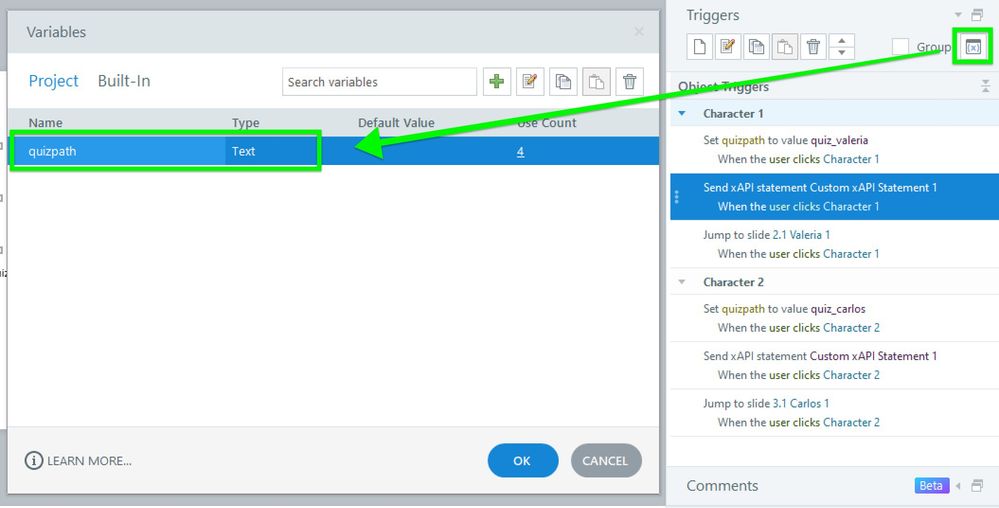Confirm the Variables dialog with OK
Screen dimensions: 999x508
[522, 460]
